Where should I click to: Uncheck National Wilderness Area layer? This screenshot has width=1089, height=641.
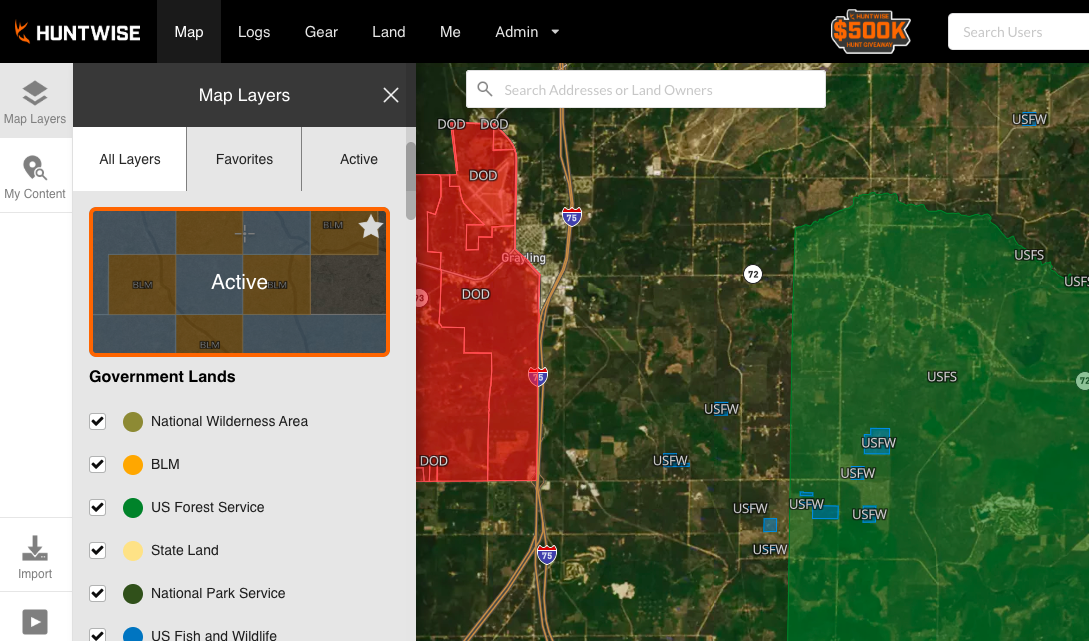(x=97, y=422)
